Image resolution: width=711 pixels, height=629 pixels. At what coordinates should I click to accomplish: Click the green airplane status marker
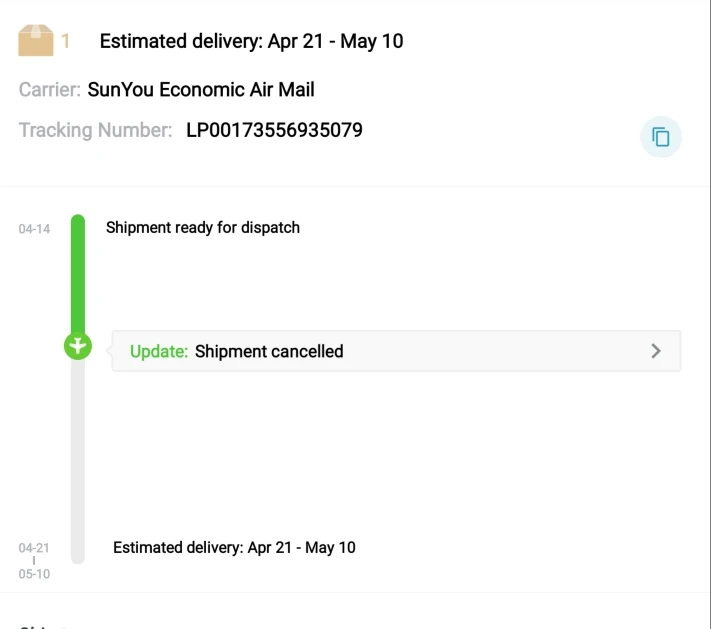pyautogui.click(x=78, y=347)
